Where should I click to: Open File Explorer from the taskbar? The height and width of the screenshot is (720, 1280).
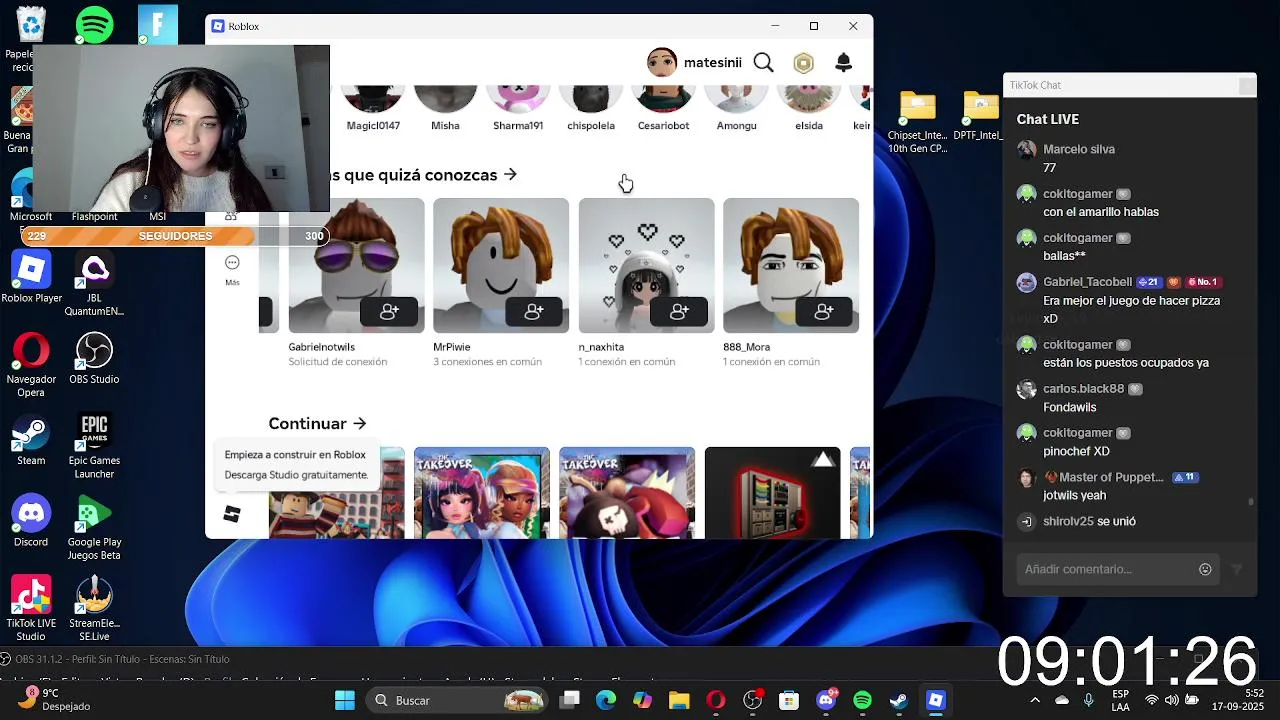coord(679,700)
